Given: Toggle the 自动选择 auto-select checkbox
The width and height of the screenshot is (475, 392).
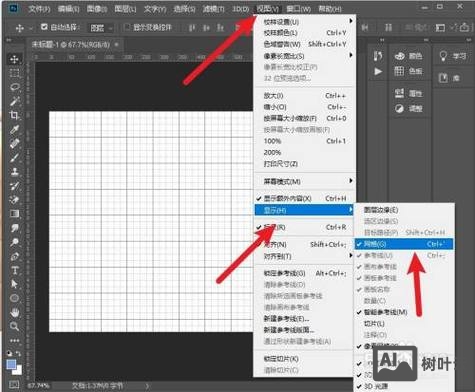Looking at the screenshot, I should pyautogui.click(x=44, y=27).
